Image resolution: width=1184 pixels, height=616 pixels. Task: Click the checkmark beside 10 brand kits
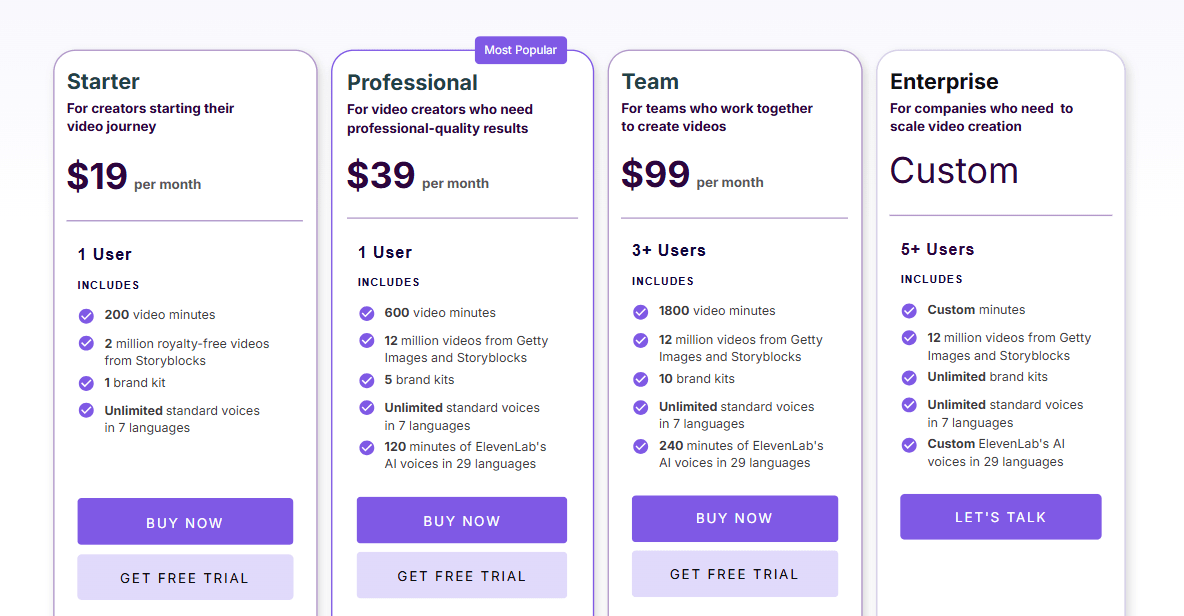pos(640,379)
